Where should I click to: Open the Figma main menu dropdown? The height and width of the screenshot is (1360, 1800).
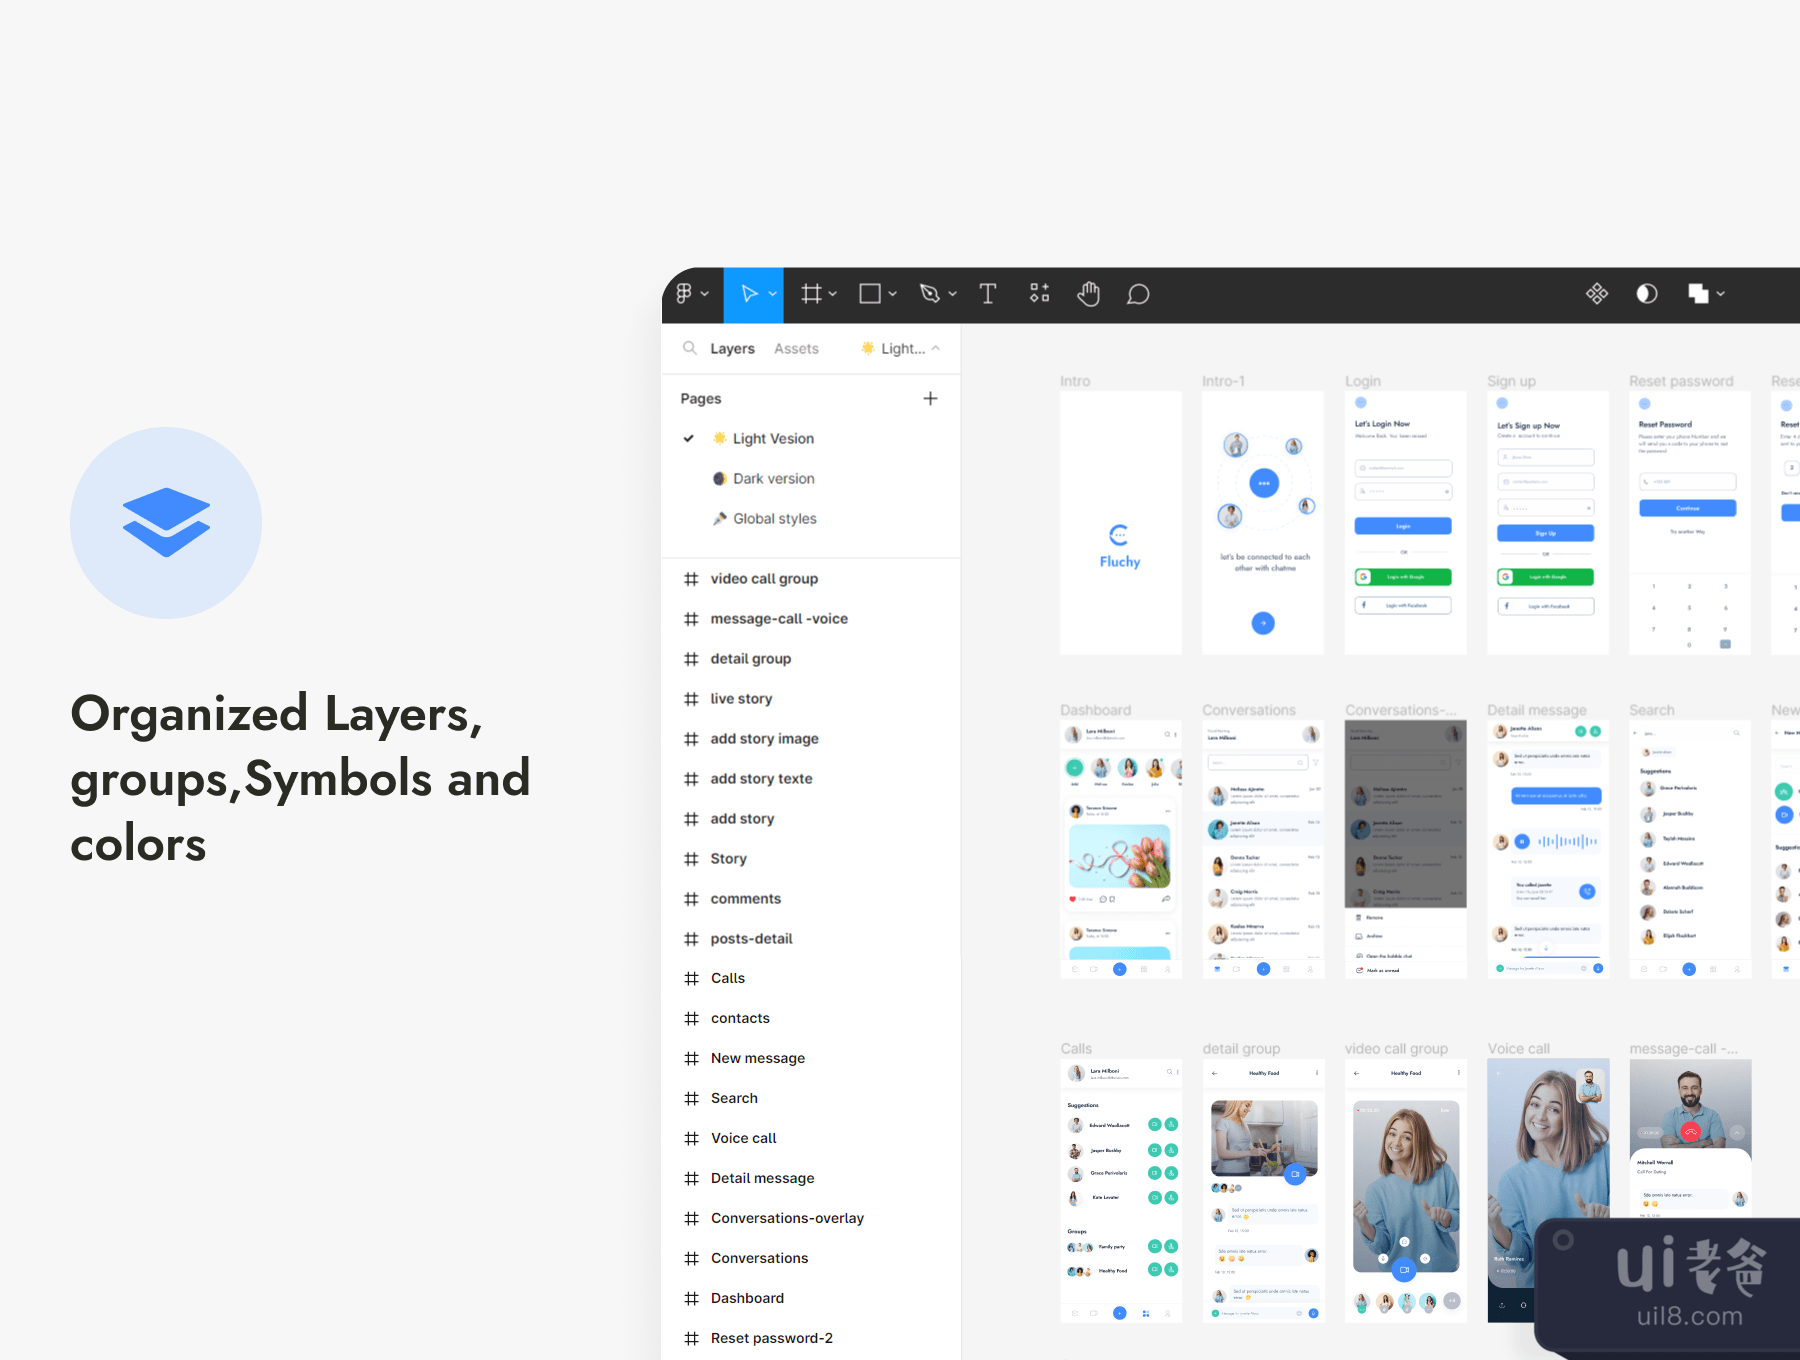(691, 294)
